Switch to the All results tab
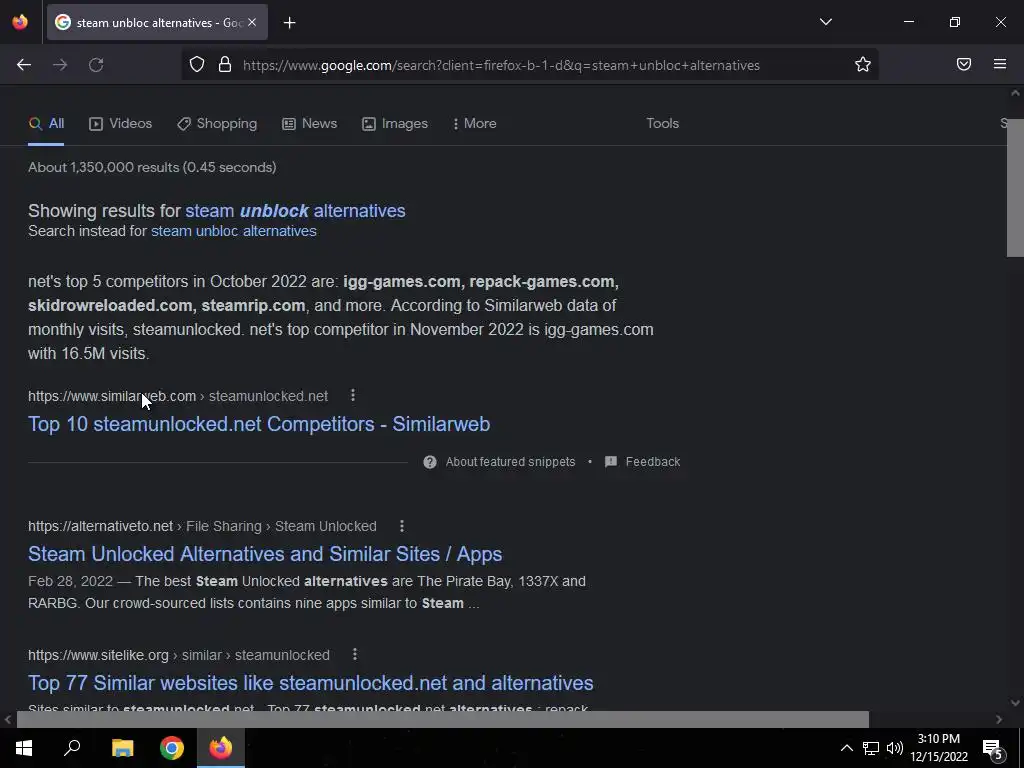The height and width of the screenshot is (768, 1024). [46, 123]
